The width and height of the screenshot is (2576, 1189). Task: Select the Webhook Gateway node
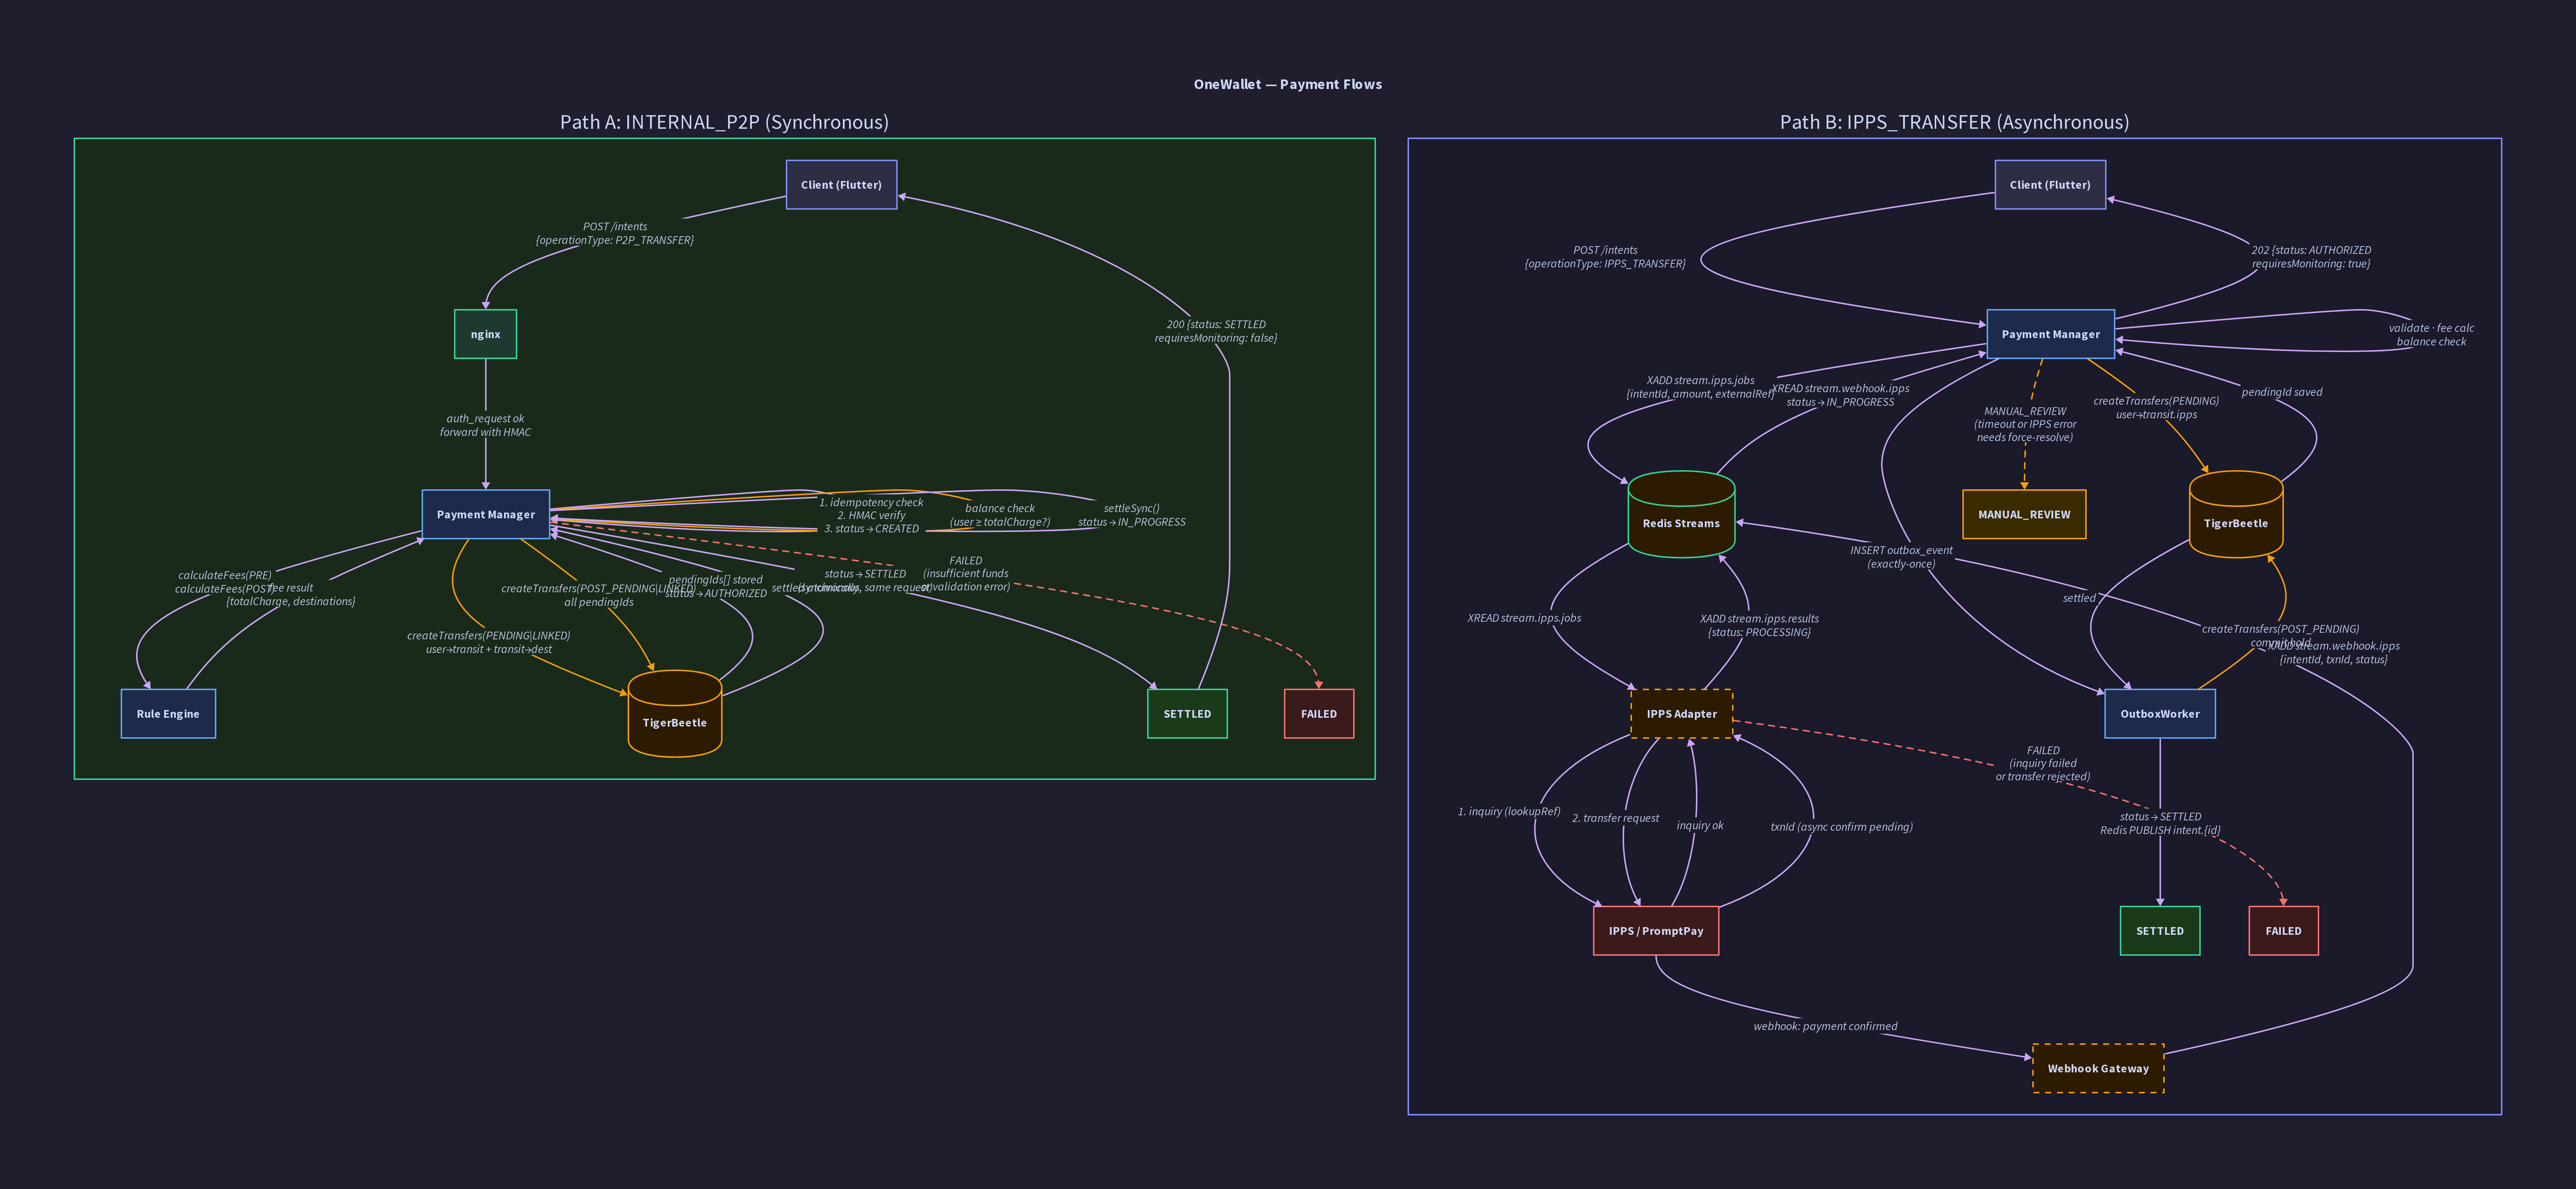pyautogui.click(x=2098, y=1068)
